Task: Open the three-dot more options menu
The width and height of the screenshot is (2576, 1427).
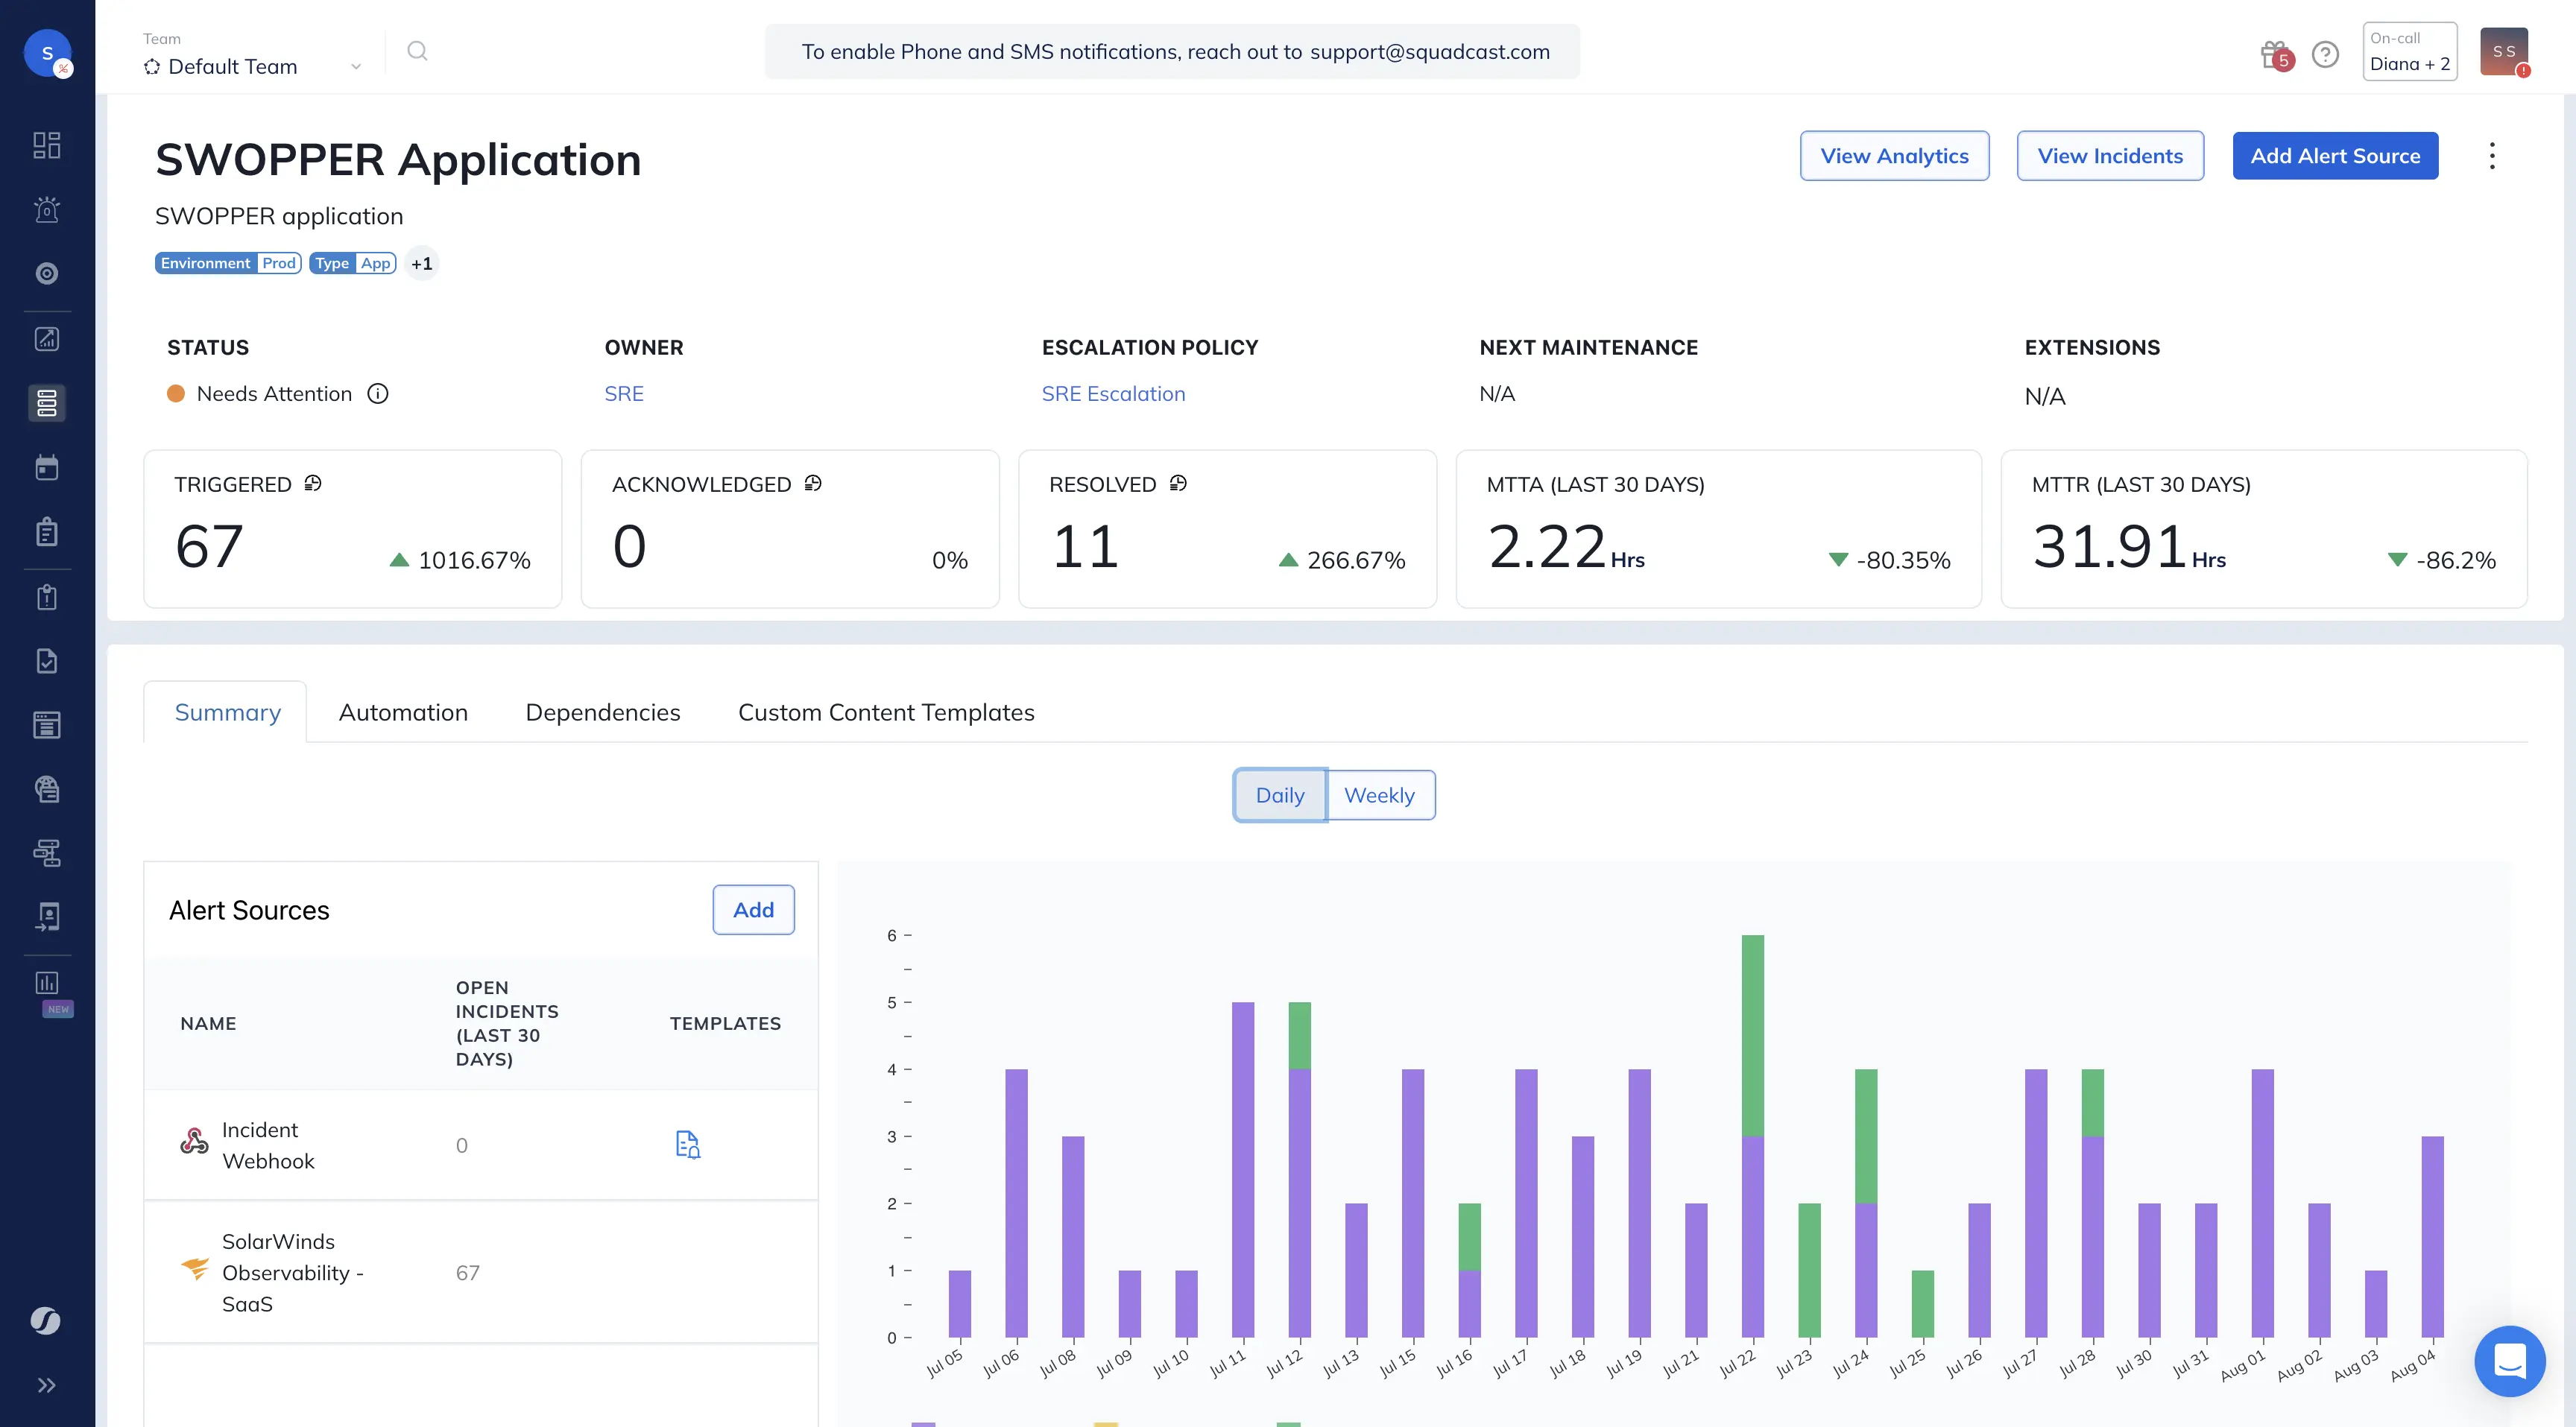Action: pyautogui.click(x=2492, y=156)
